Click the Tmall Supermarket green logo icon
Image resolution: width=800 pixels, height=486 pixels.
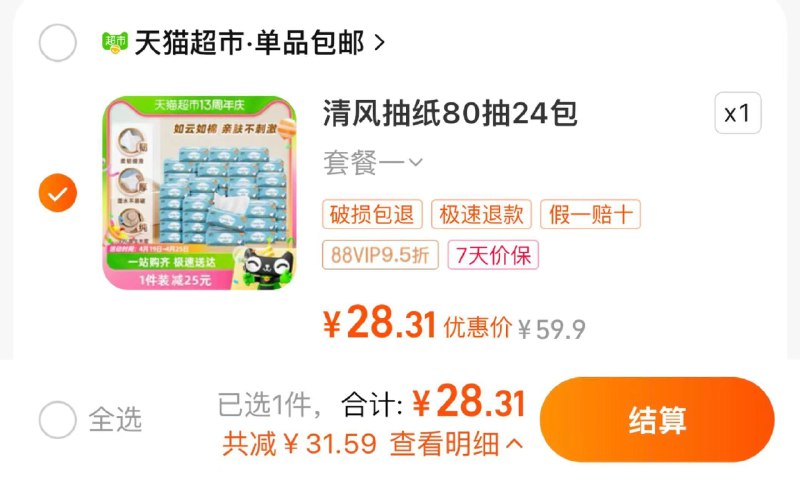[115, 42]
